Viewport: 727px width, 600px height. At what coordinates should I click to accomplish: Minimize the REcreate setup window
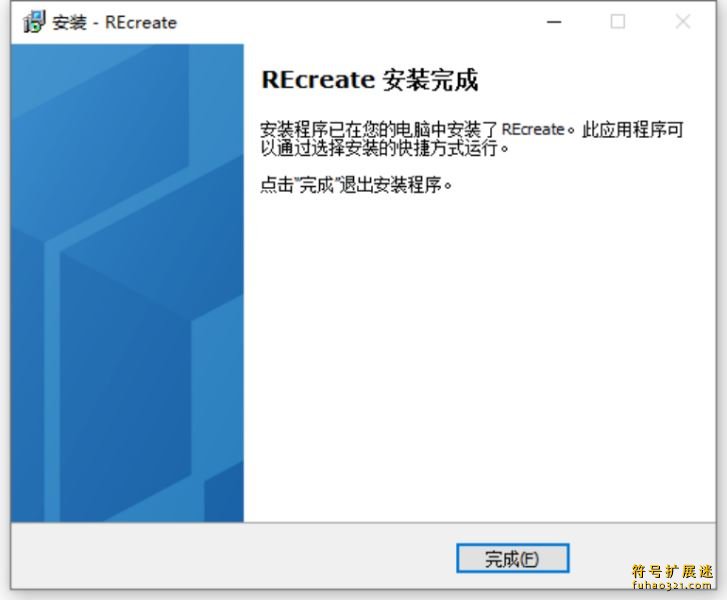[x=554, y=22]
